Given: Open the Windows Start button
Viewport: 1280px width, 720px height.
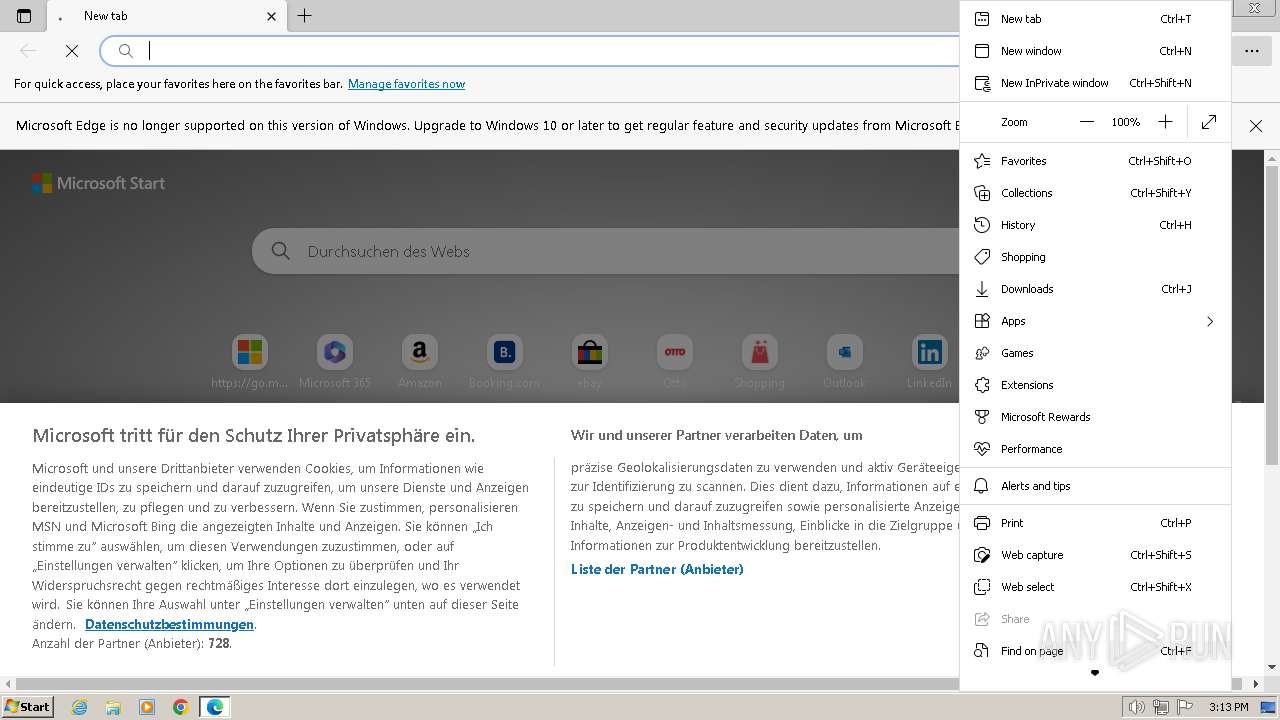Looking at the screenshot, I should pos(27,706).
